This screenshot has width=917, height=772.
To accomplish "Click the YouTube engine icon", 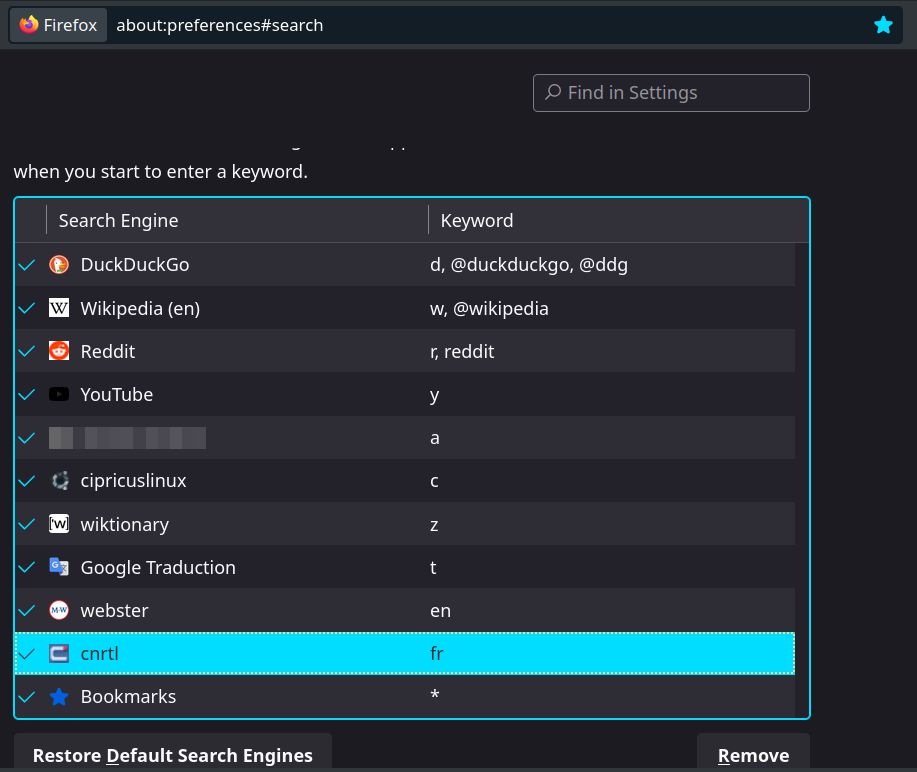I will point(58,395).
